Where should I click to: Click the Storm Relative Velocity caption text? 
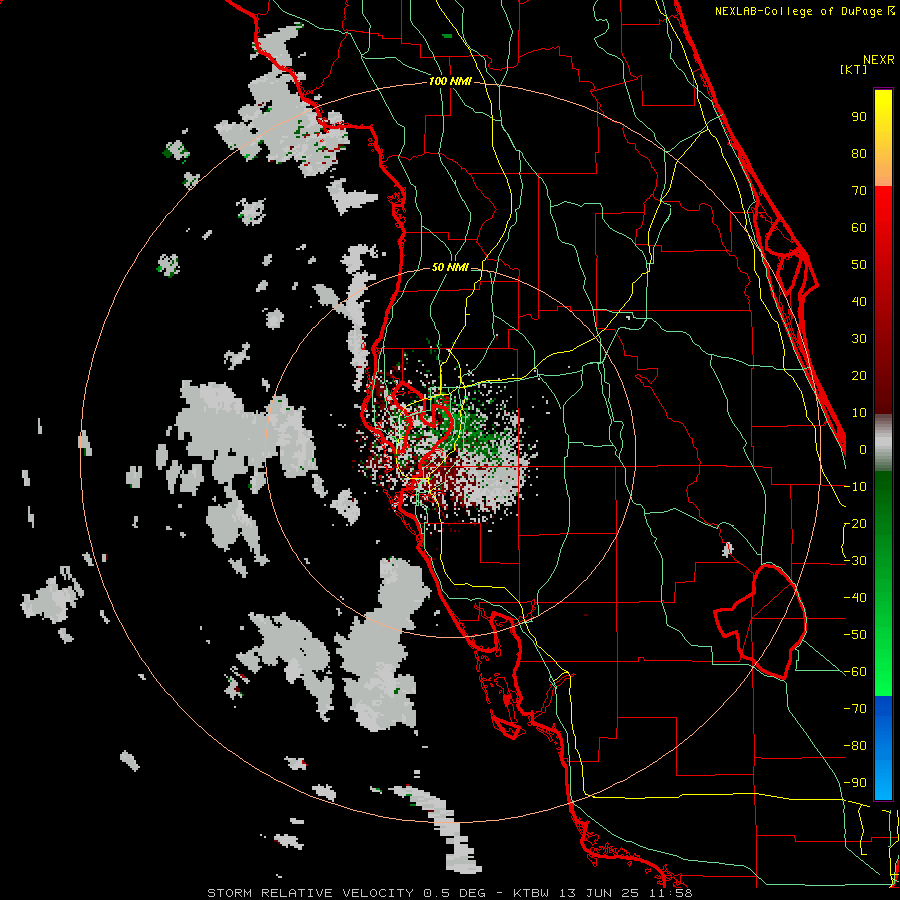click(x=450, y=893)
